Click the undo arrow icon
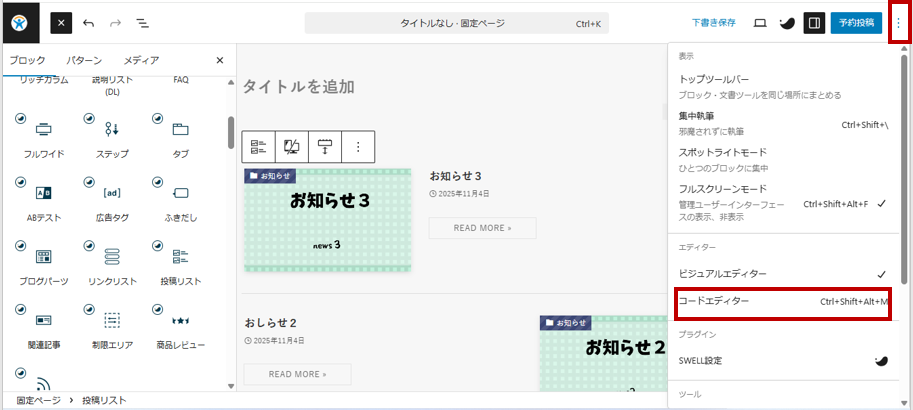 tap(89, 22)
